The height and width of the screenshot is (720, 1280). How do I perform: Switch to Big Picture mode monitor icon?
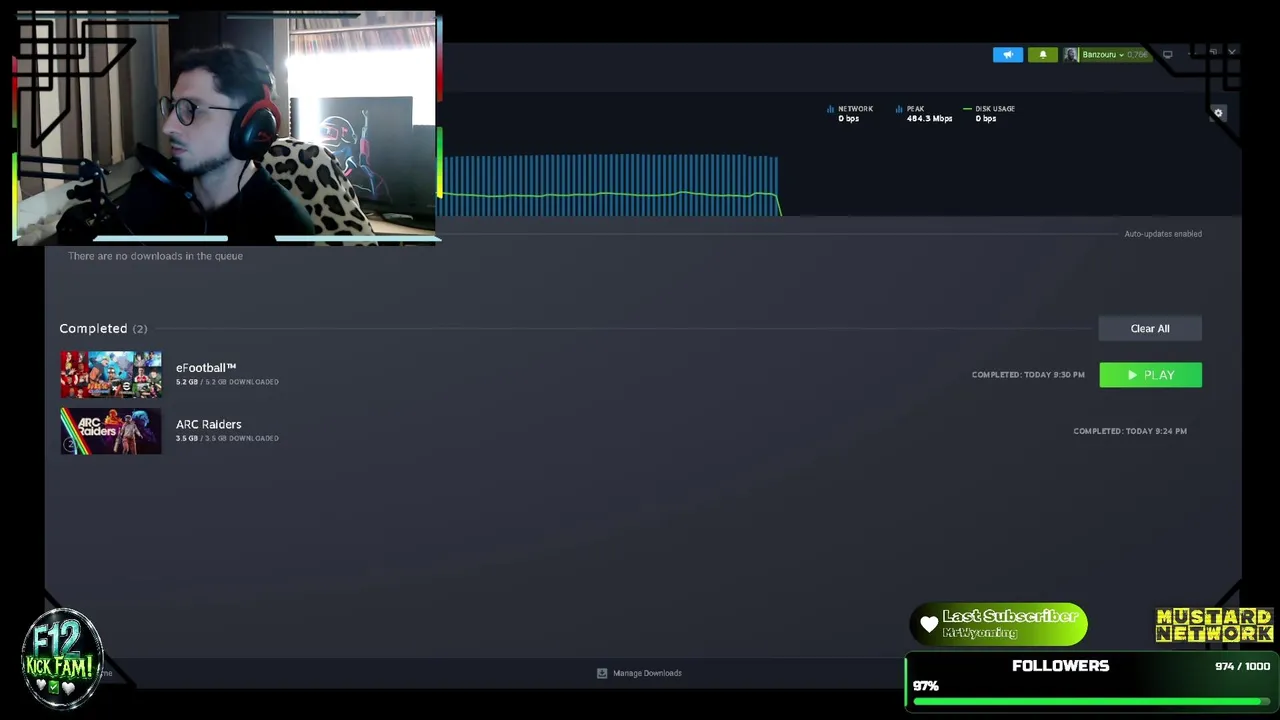pyautogui.click(x=1167, y=55)
